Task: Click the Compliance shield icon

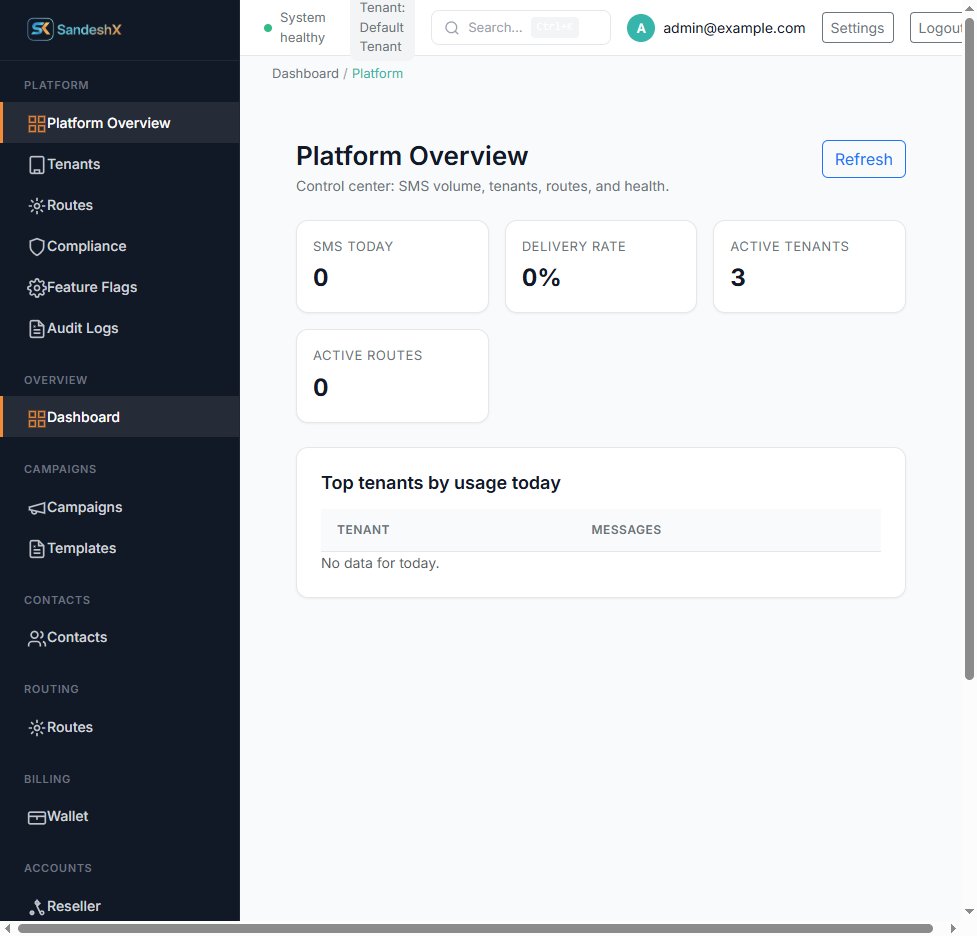Action: [x=37, y=247]
